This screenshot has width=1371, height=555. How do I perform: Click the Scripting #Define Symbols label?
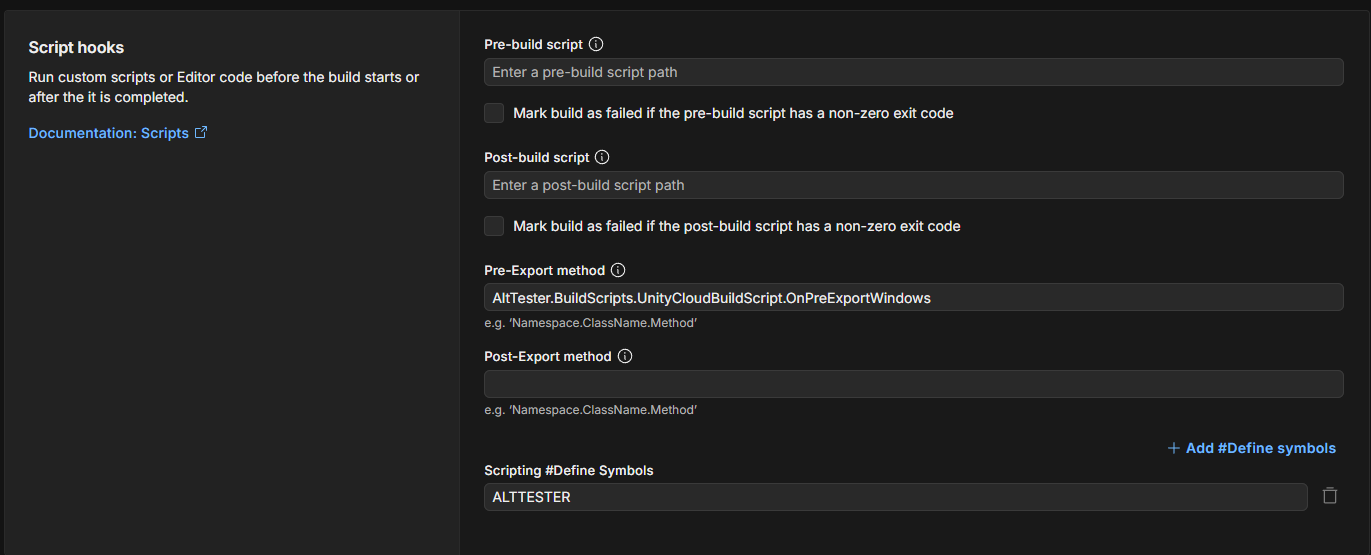coord(568,470)
